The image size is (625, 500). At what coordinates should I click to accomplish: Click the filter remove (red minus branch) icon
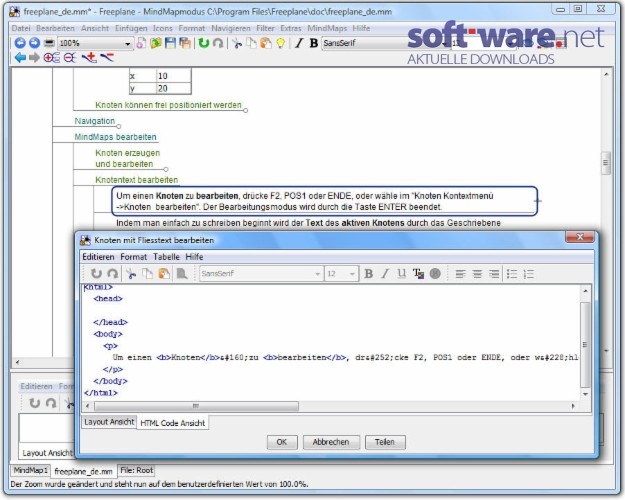tap(107, 58)
